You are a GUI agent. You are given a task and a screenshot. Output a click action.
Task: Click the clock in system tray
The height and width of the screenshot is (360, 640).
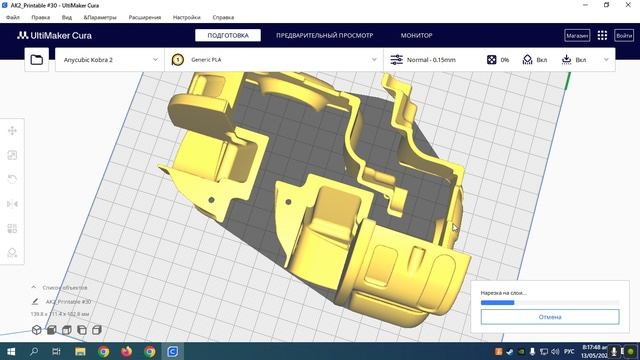pos(594,351)
